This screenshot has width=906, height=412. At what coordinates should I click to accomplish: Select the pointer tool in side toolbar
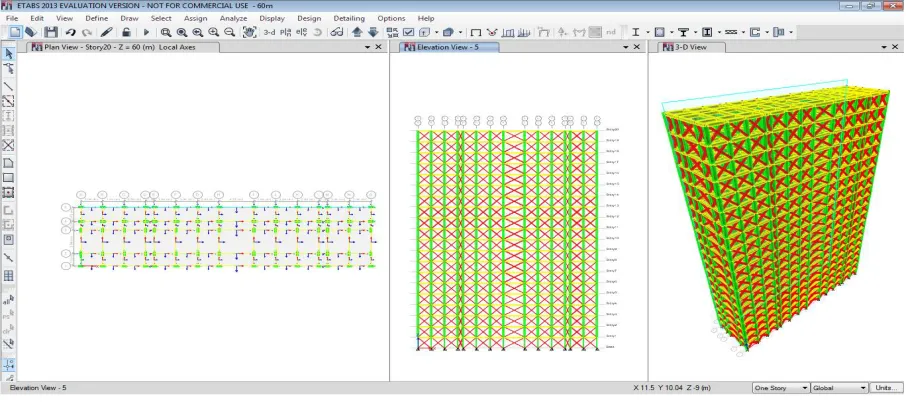coord(9,54)
